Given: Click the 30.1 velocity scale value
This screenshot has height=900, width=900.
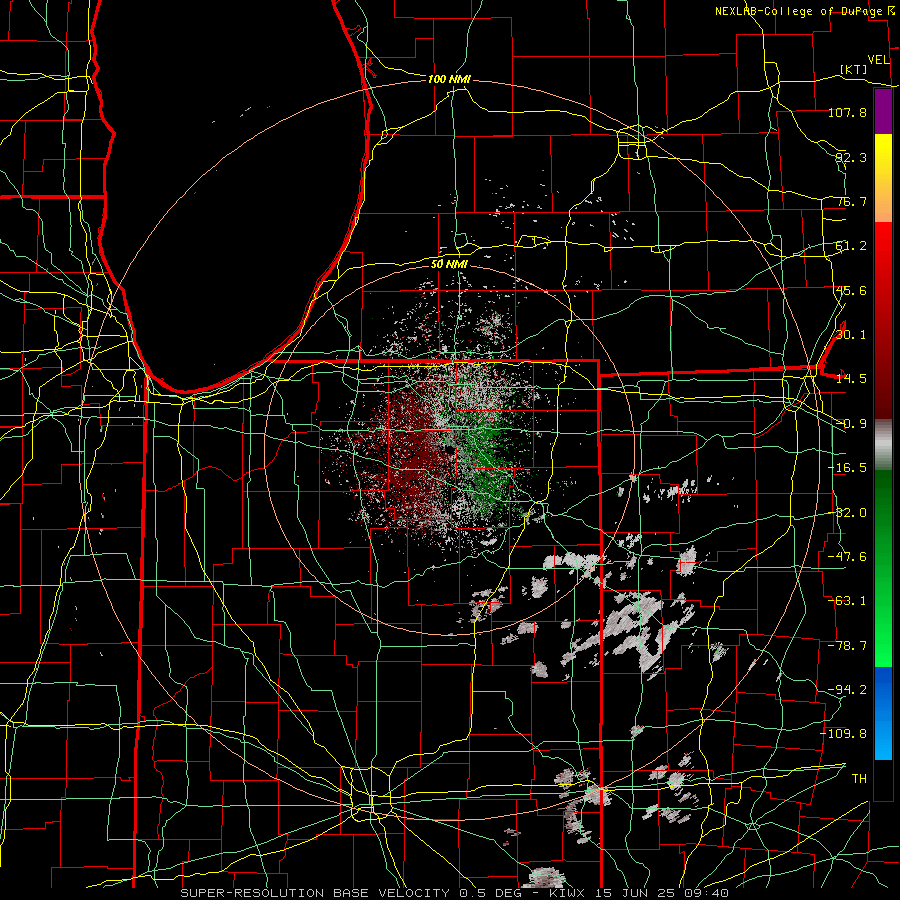Looking at the screenshot, I should [x=851, y=335].
